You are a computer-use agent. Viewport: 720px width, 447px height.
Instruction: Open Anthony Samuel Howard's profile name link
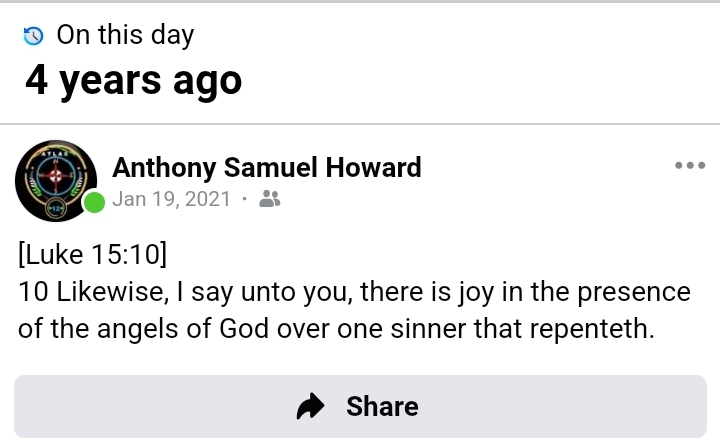pyautogui.click(x=267, y=167)
